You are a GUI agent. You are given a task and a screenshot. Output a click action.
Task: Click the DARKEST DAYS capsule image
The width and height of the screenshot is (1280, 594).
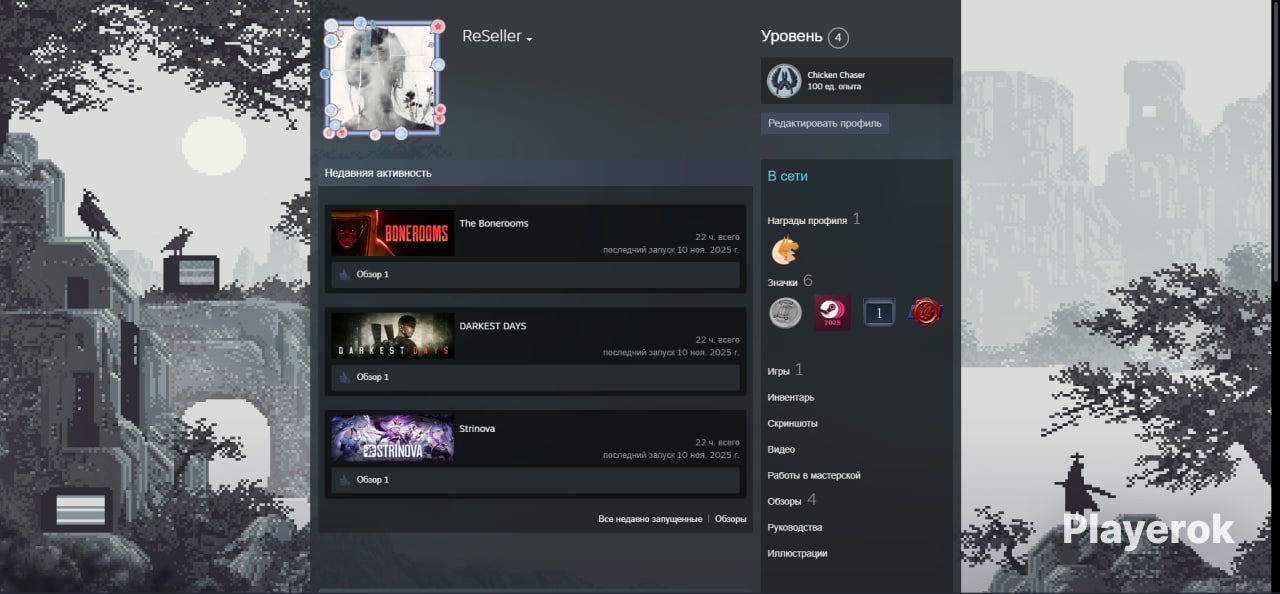pyautogui.click(x=392, y=336)
